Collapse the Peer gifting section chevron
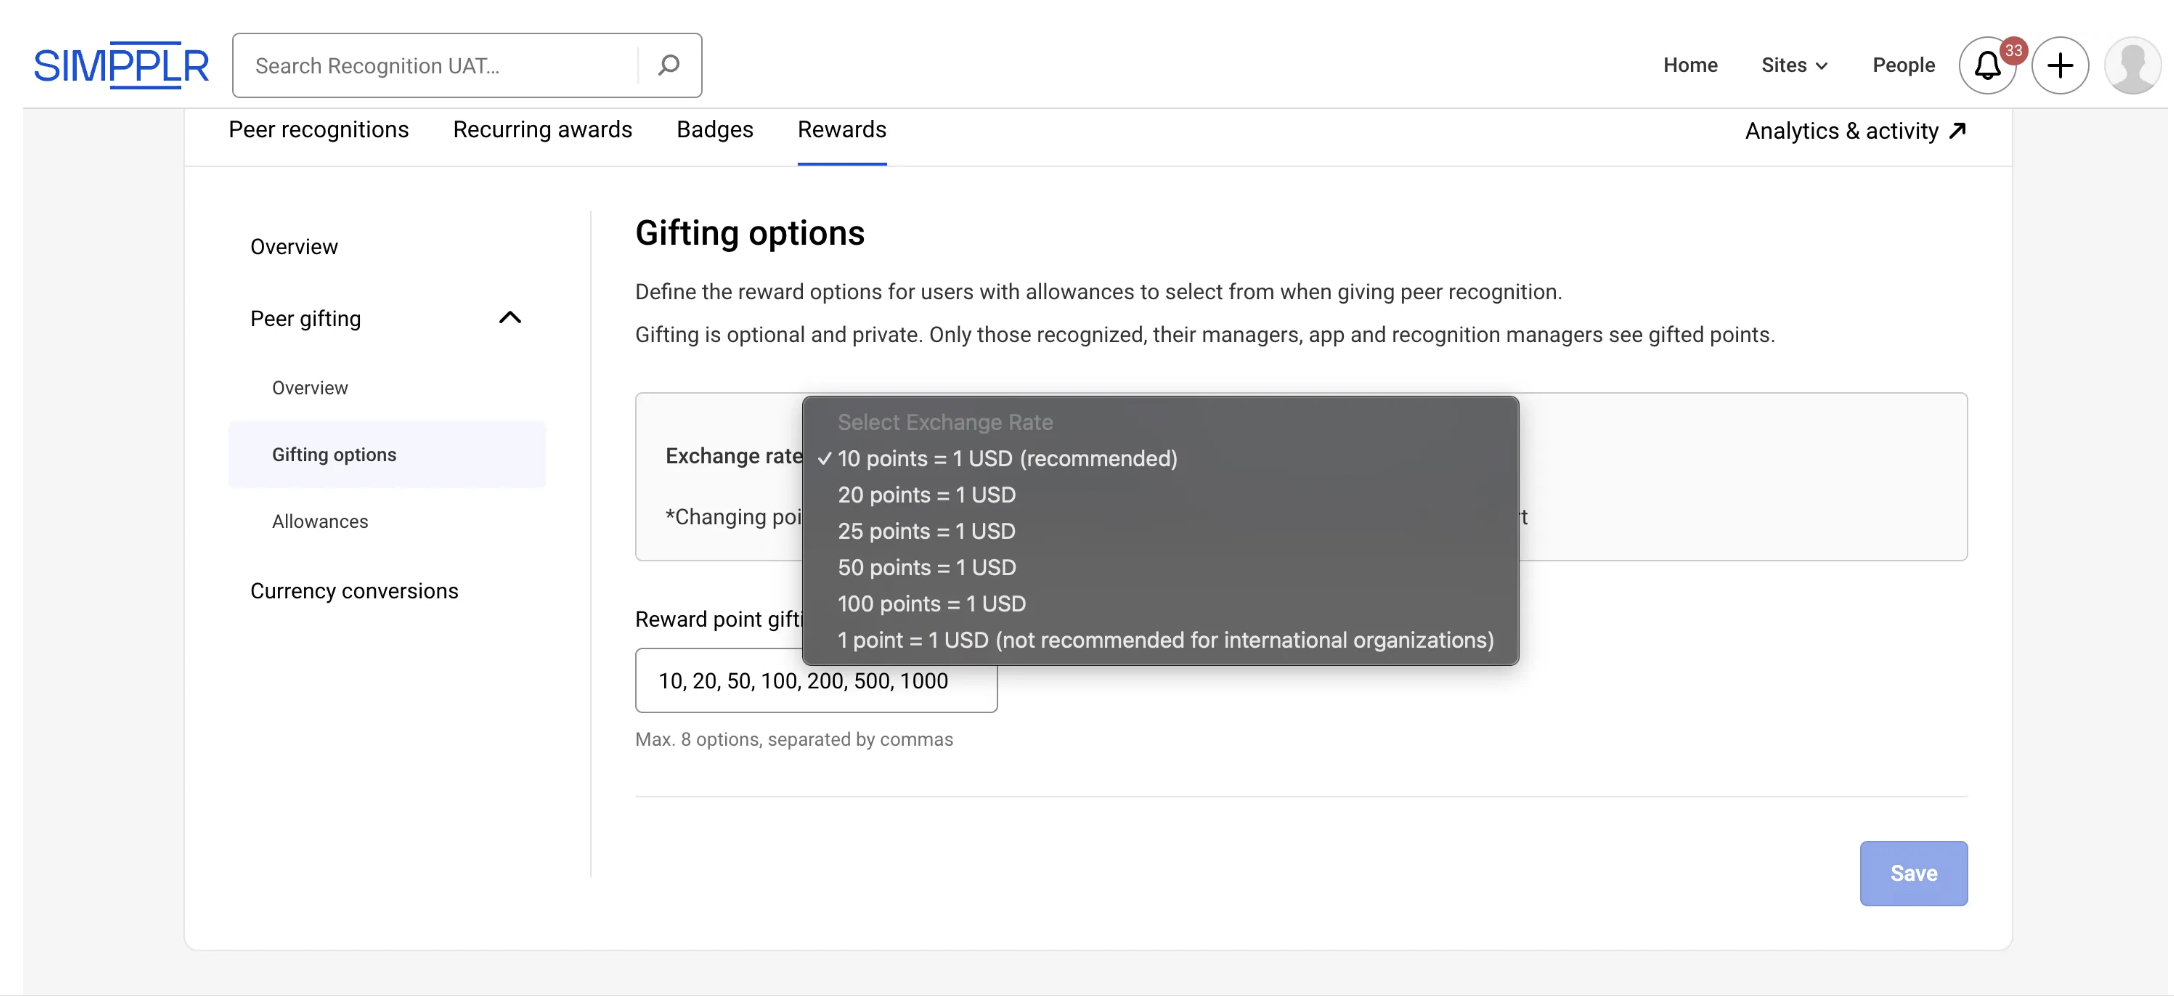This screenshot has width=2174, height=996. [x=510, y=318]
